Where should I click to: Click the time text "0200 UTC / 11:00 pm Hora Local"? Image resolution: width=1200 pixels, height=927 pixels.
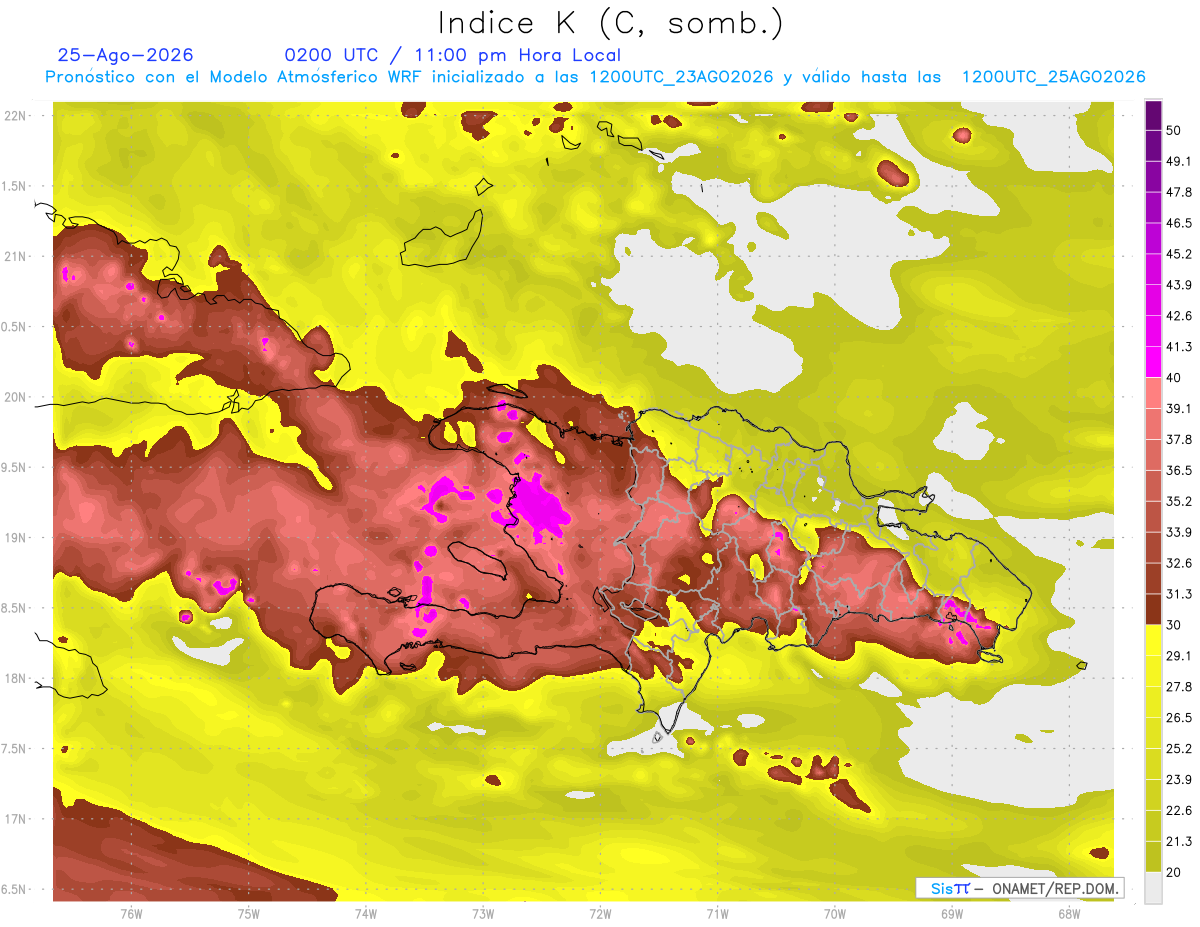coord(452,55)
